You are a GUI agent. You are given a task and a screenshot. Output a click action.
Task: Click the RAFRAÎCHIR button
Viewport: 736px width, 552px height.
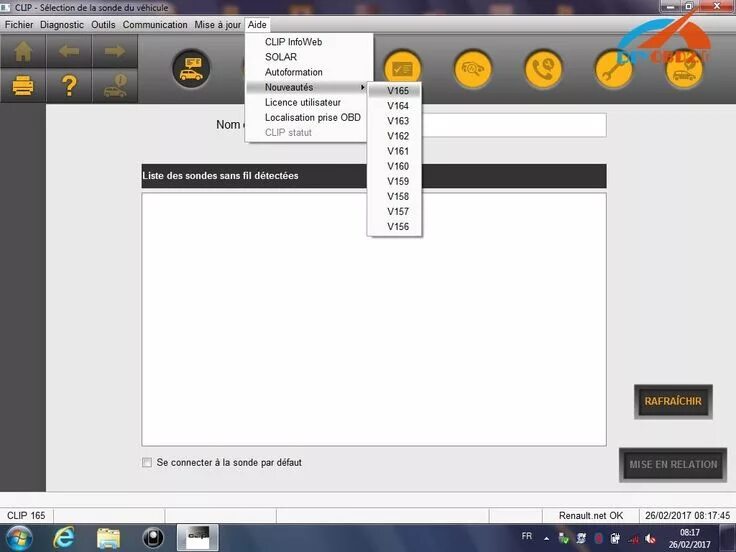673,401
